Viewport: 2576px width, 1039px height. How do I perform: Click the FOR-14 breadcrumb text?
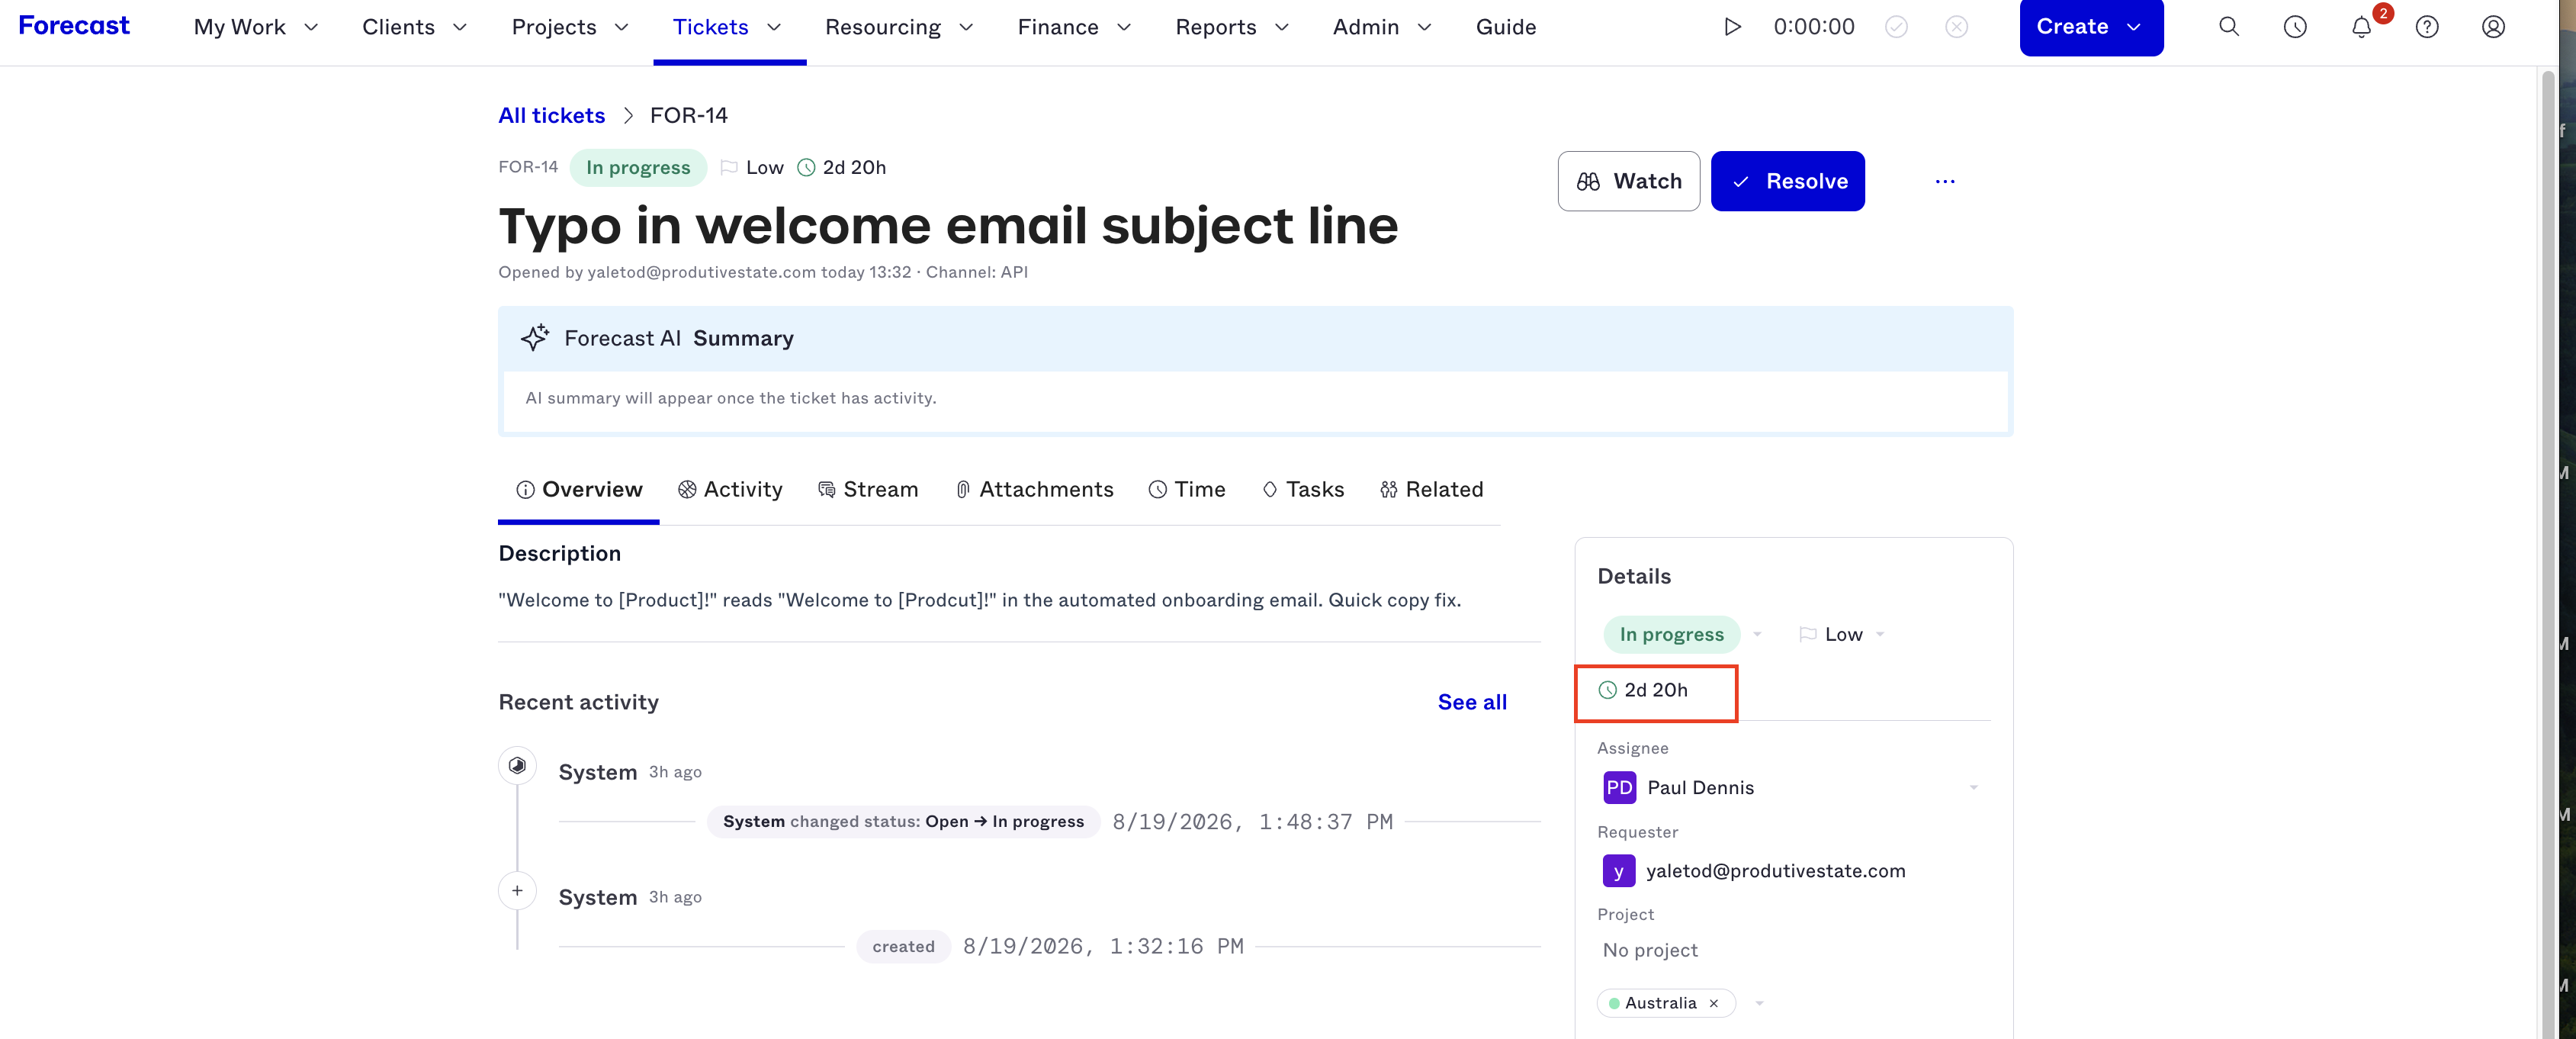coord(688,115)
